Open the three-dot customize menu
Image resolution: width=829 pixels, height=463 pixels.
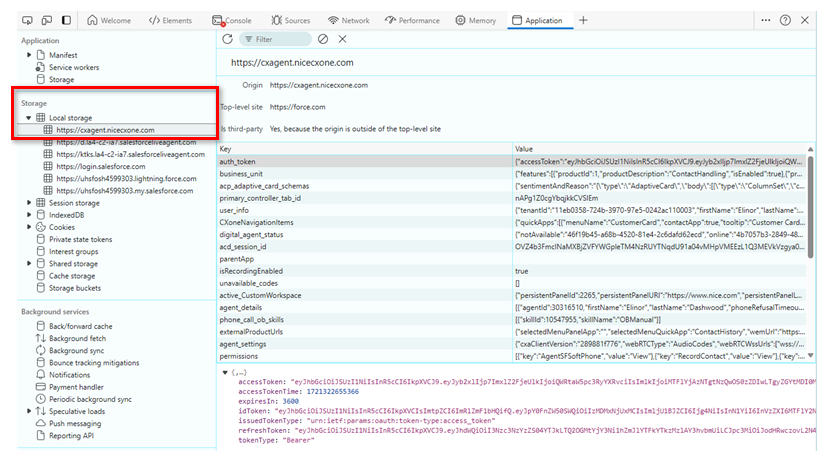click(x=766, y=20)
